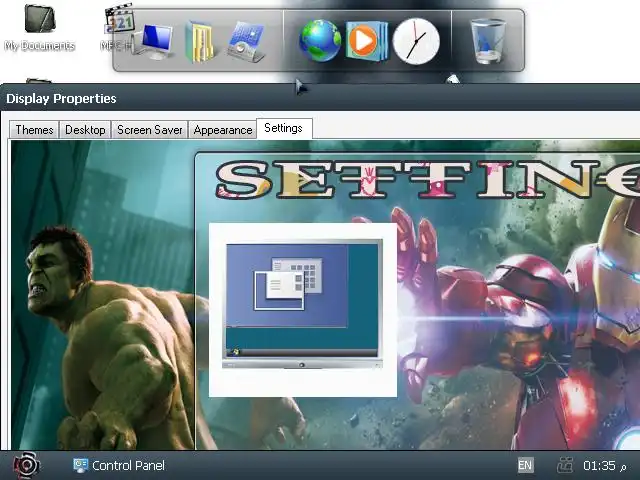Image resolution: width=640 pixels, height=480 pixels.
Task: Open the Appearance tab
Action: tap(223, 130)
